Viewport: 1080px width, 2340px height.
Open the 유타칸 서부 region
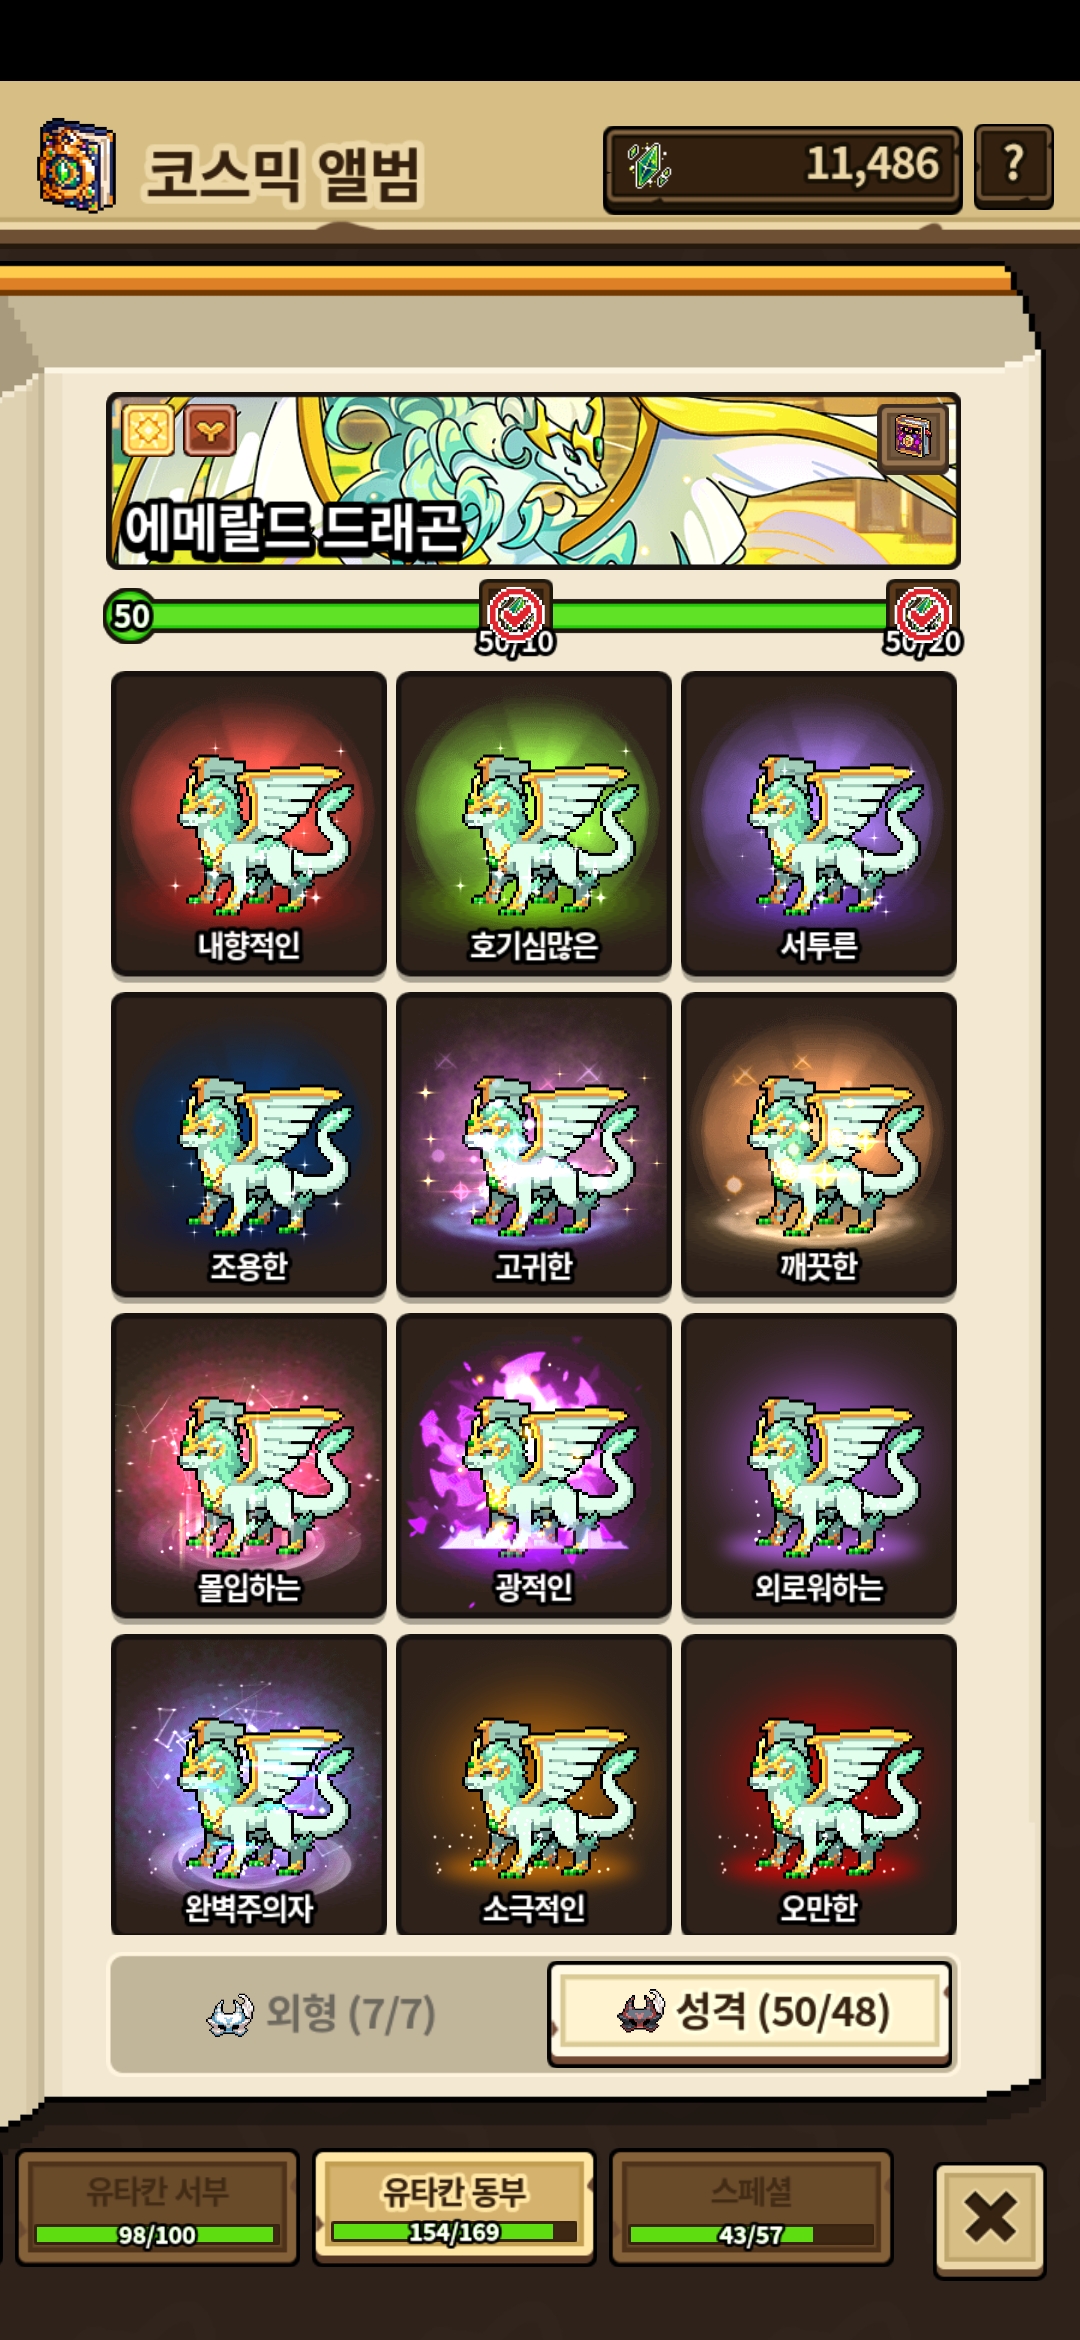[x=157, y=2207]
